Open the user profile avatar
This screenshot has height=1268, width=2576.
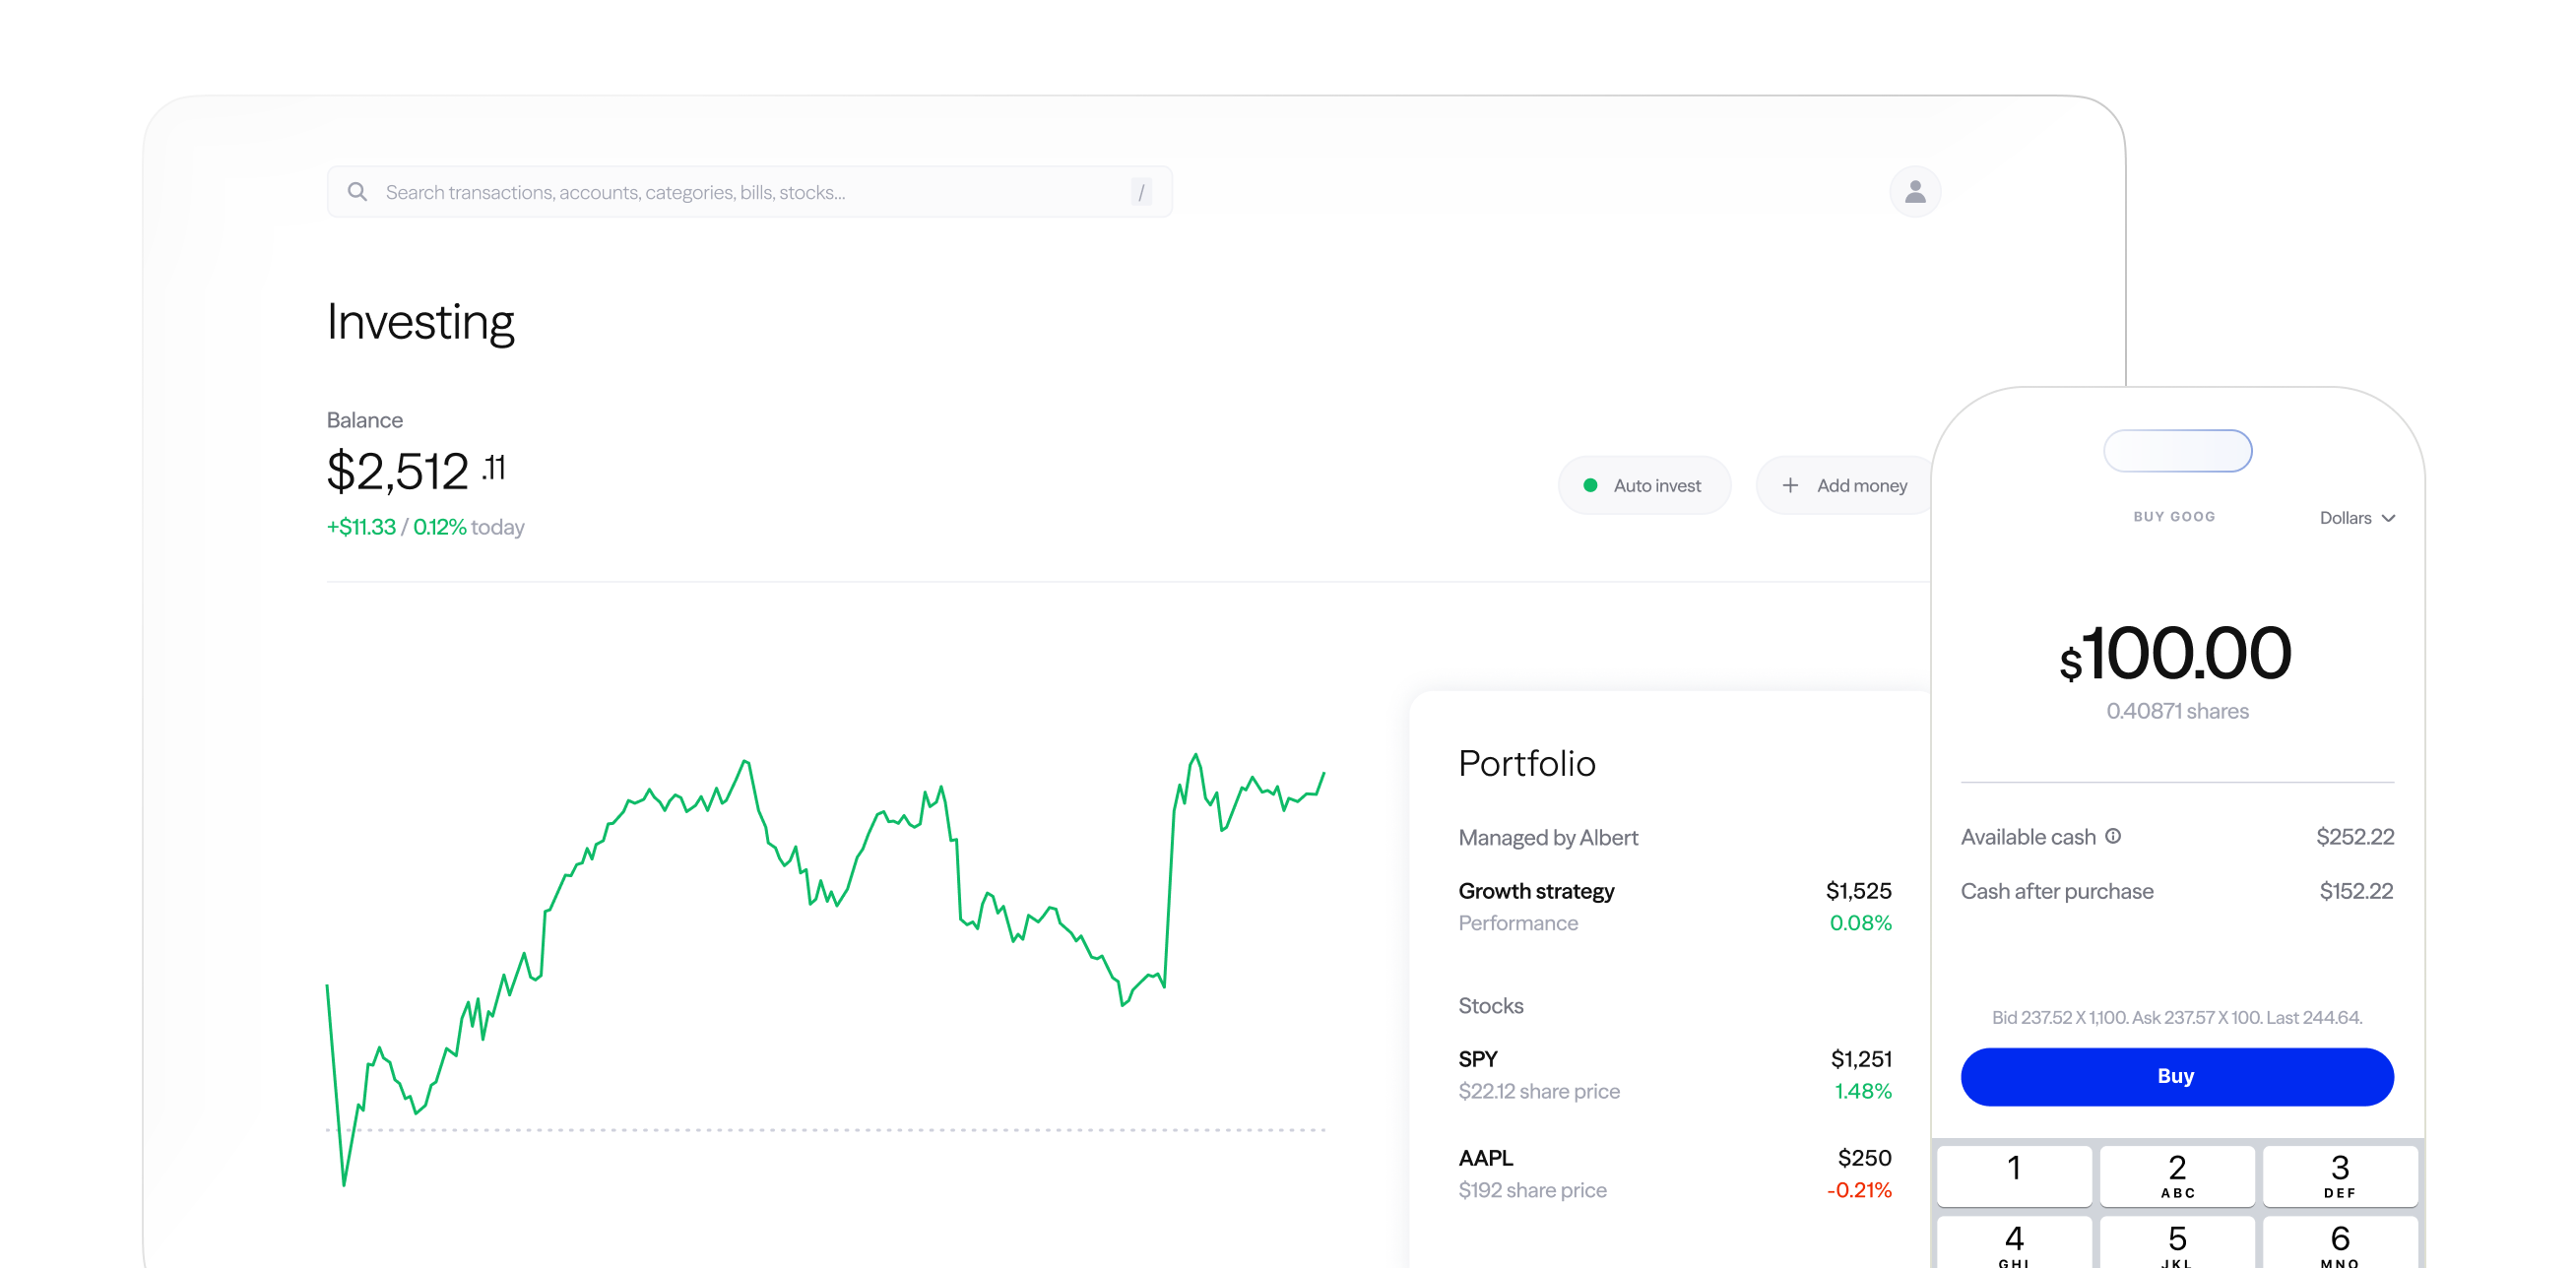1914,191
